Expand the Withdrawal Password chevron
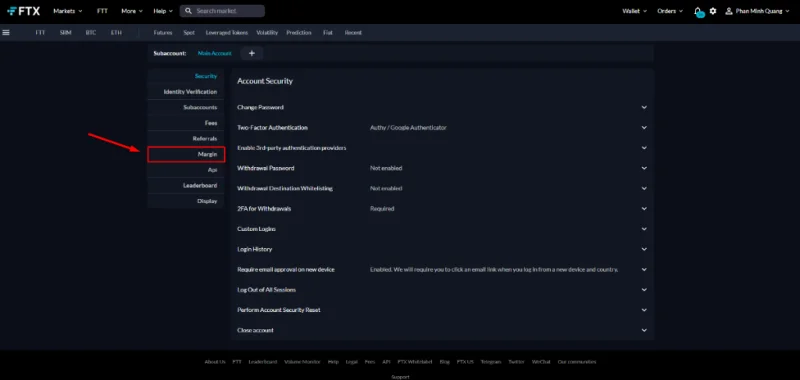 [644, 168]
